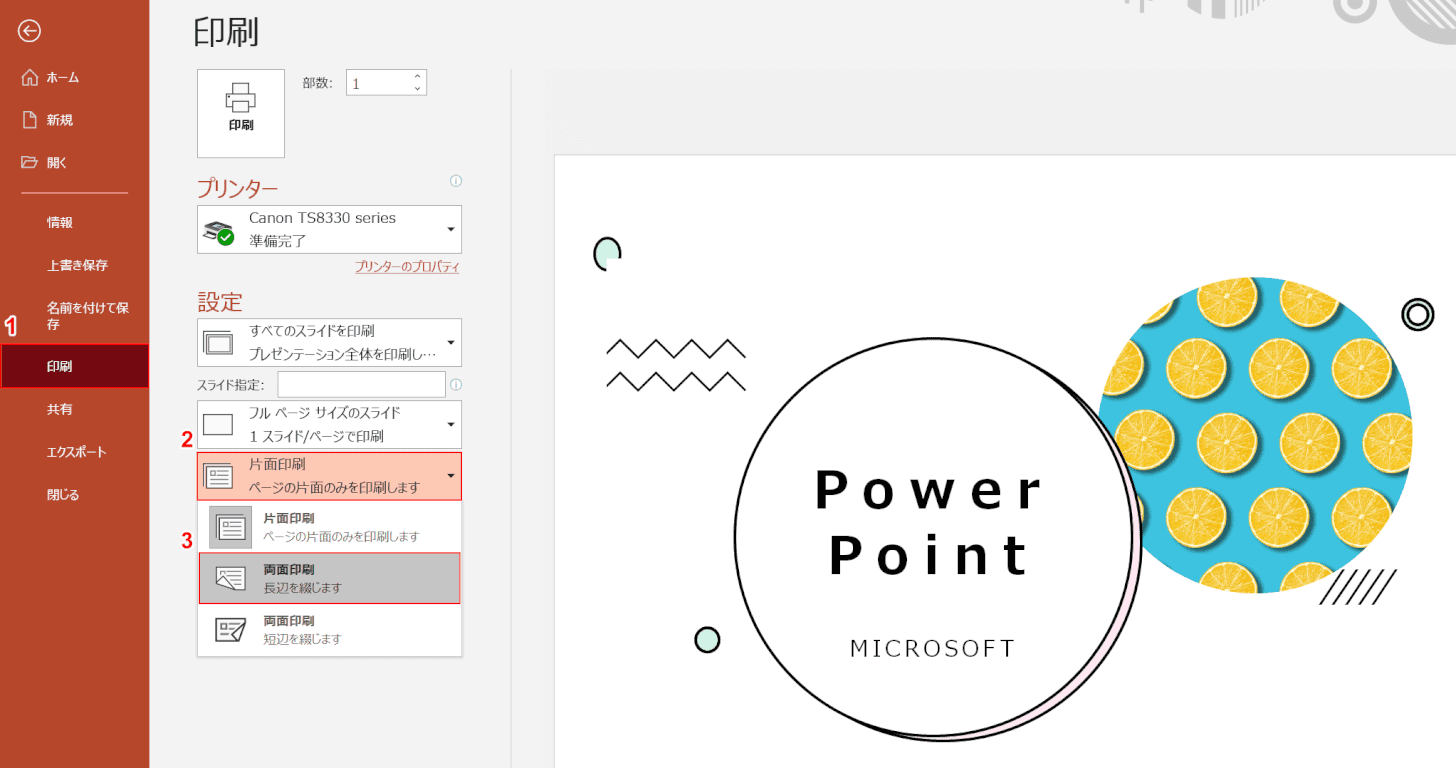Viewport: 1456px width, 768px height.
Task: Click the slide preview image
Action: click(1005, 461)
